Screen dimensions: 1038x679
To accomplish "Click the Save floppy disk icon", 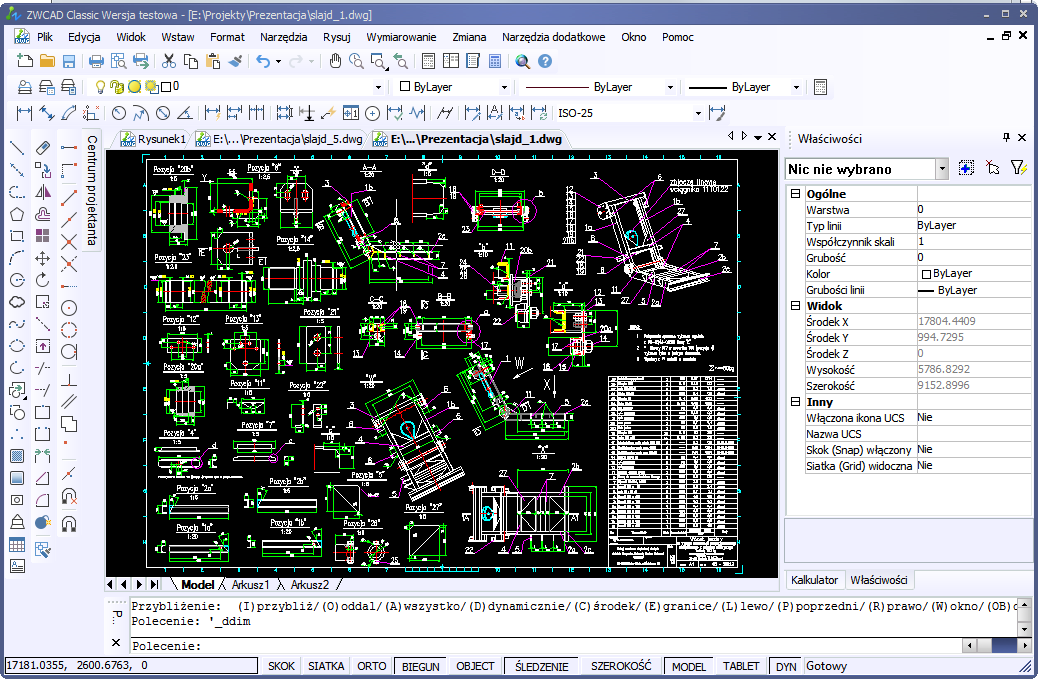I will pyautogui.click(x=69, y=61).
